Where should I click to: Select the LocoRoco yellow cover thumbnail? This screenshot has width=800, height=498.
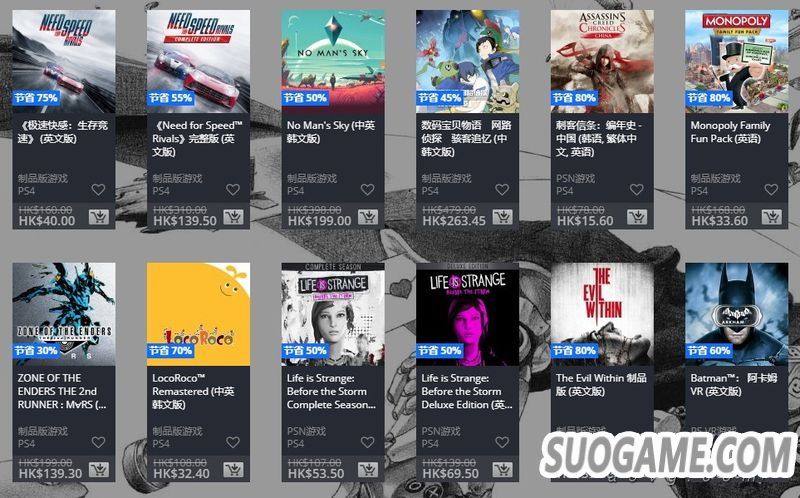click(x=198, y=314)
